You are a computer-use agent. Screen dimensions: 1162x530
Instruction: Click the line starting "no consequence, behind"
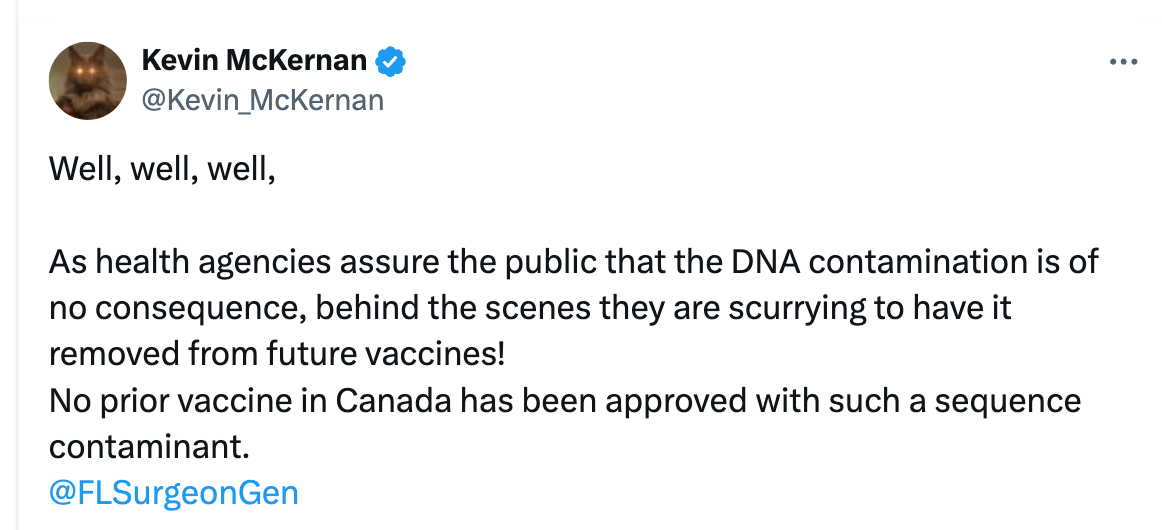pos(530,308)
